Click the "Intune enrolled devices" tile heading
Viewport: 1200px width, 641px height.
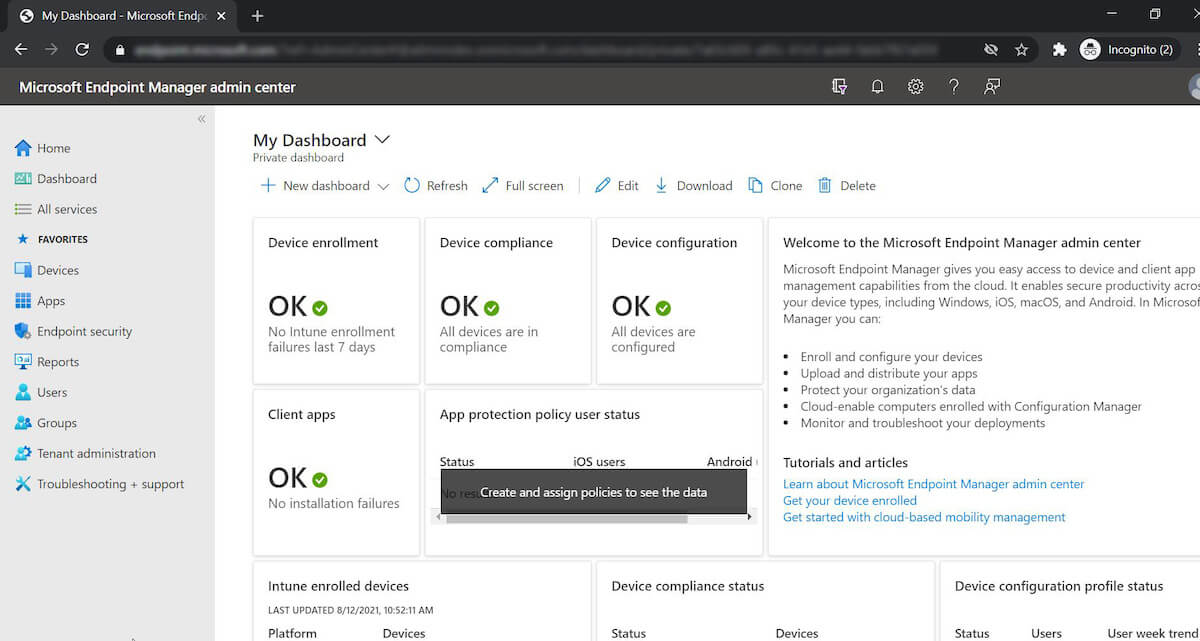pyautogui.click(x=339, y=586)
